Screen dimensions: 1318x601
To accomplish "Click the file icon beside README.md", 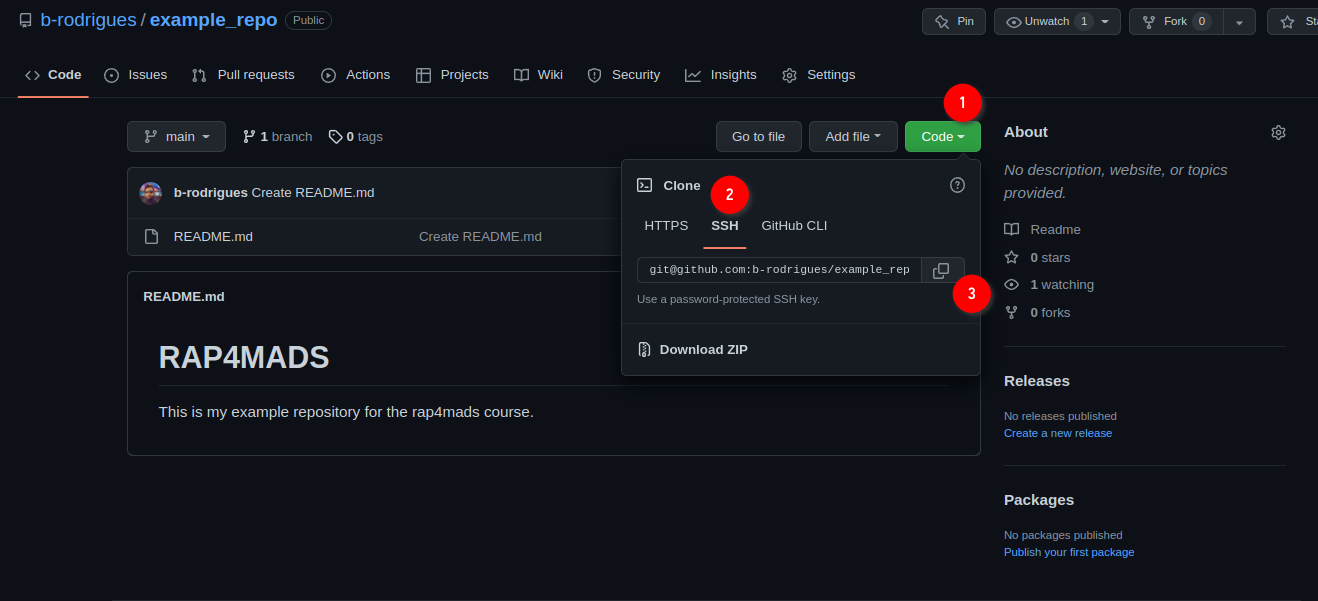I will 152,237.
